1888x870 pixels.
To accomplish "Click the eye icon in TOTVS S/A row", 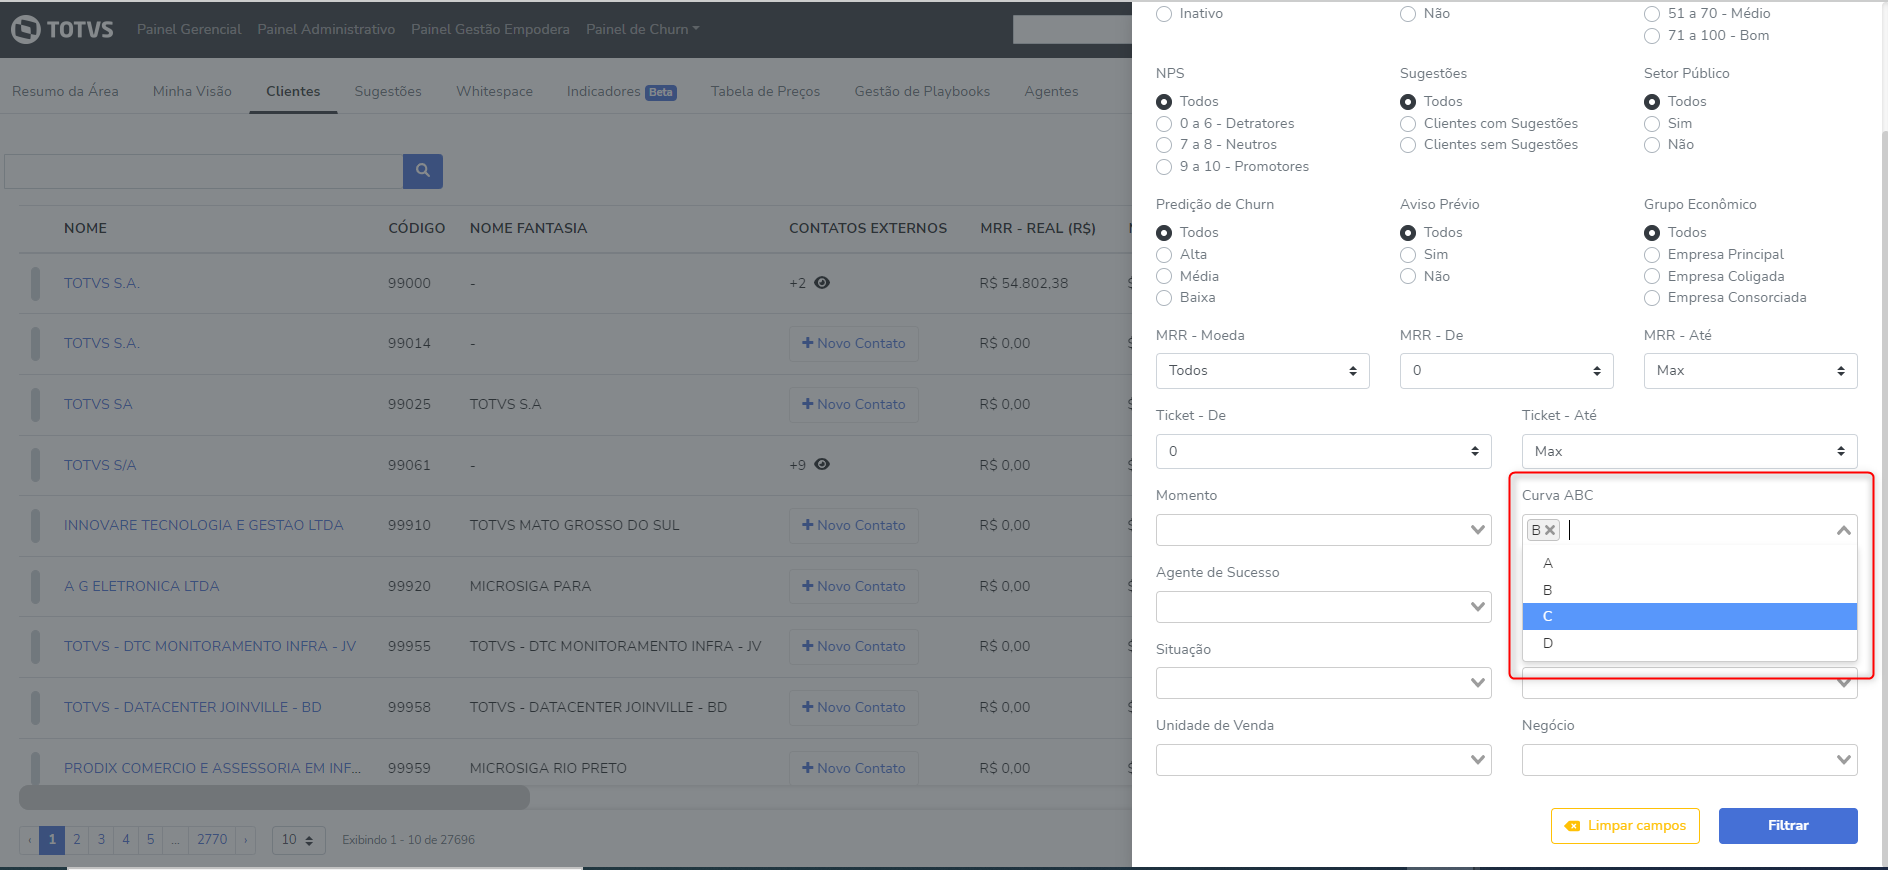I will click(x=822, y=465).
